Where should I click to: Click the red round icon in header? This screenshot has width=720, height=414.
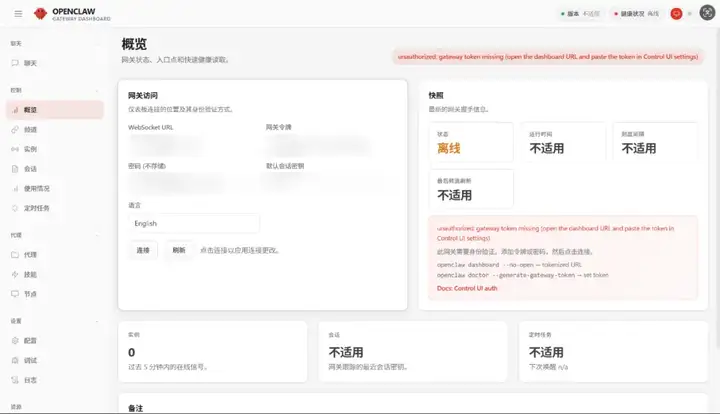(676, 14)
